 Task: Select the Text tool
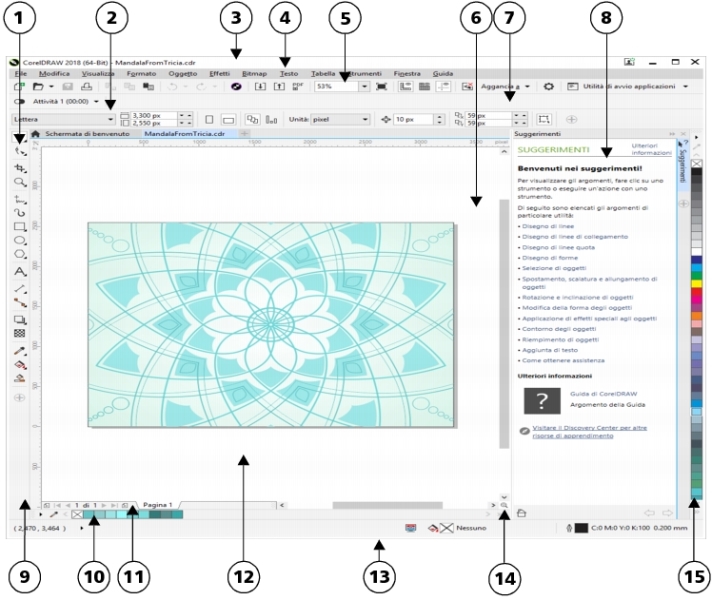[20, 271]
